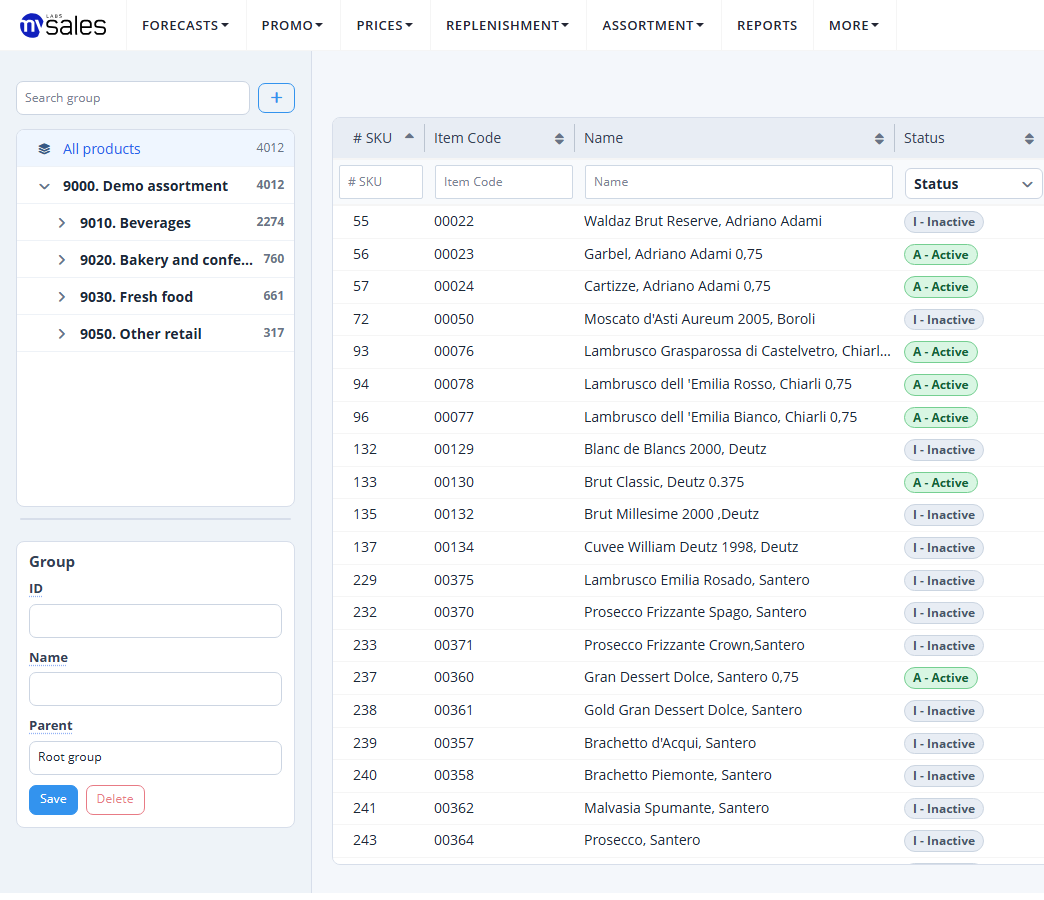Click Prosecco Frizzante Spago, Santero
1044x900 pixels.
click(x=695, y=612)
